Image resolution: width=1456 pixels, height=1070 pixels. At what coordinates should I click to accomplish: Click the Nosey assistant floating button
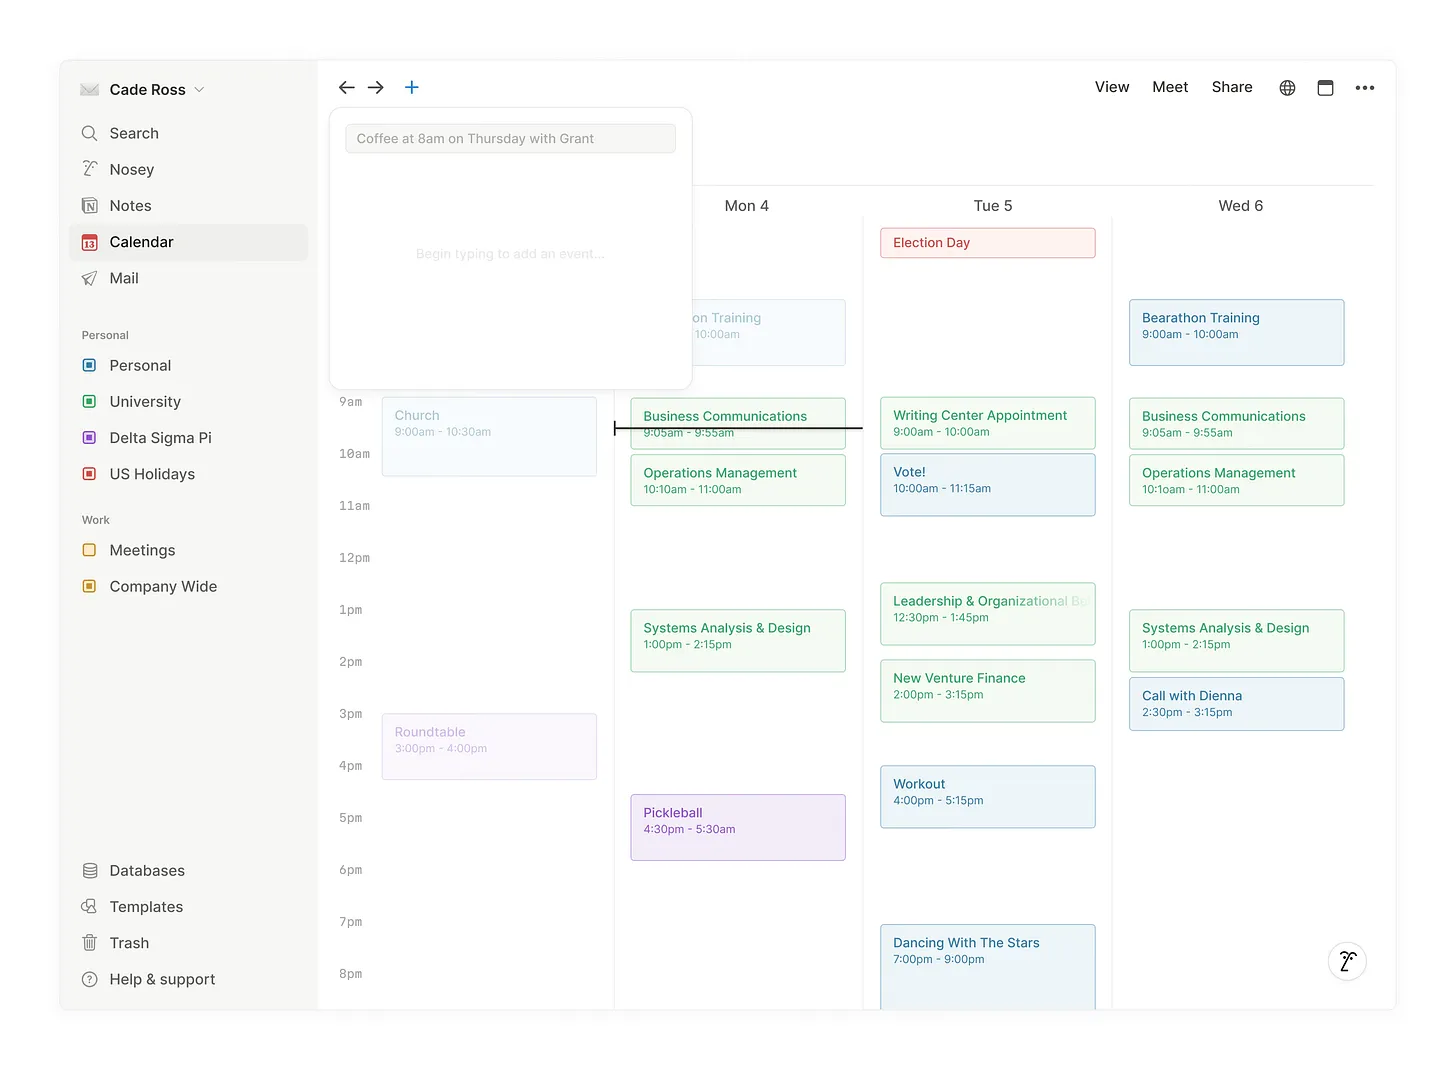[x=1347, y=961]
